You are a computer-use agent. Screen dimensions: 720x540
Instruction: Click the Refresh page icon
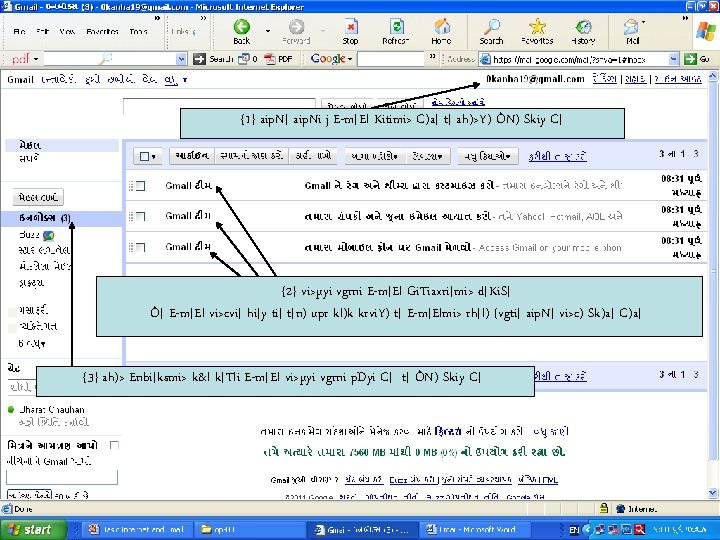click(396, 27)
